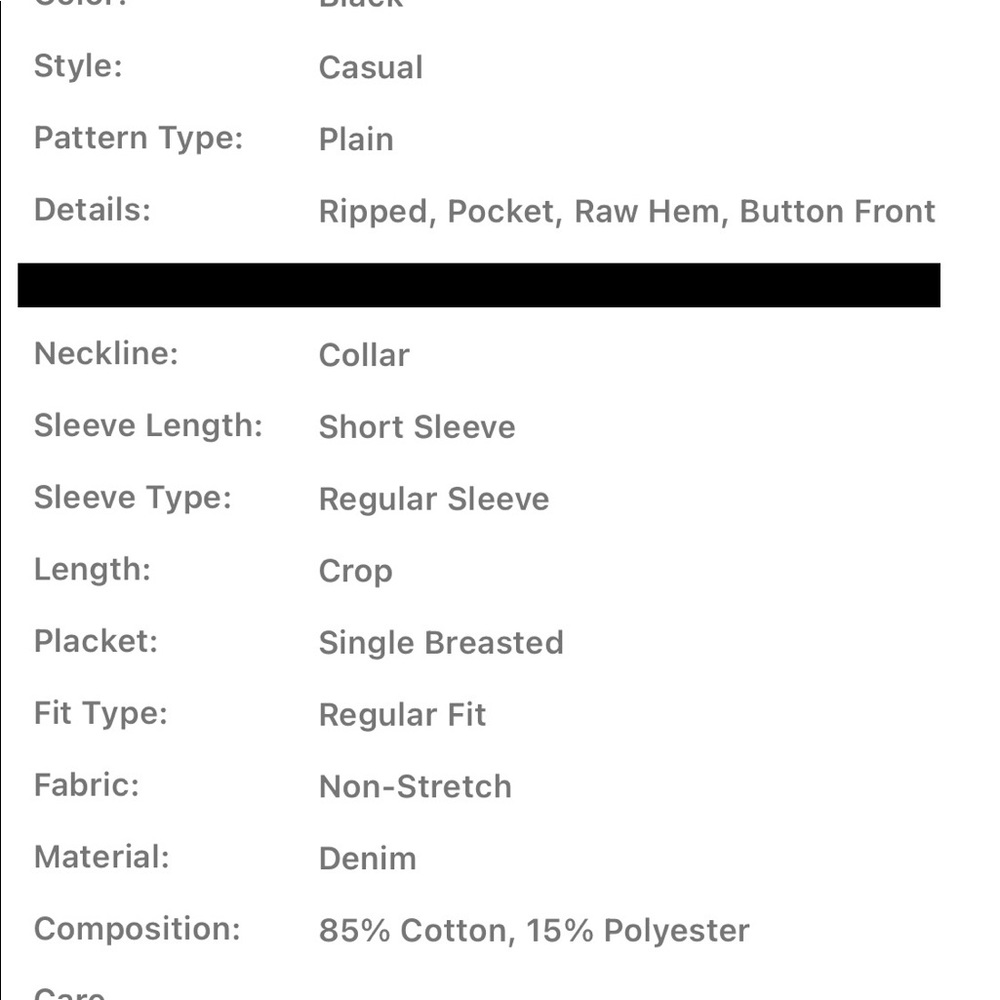This screenshot has width=1000, height=1000.
Task: Select the "Casual" style value
Action: point(371,68)
